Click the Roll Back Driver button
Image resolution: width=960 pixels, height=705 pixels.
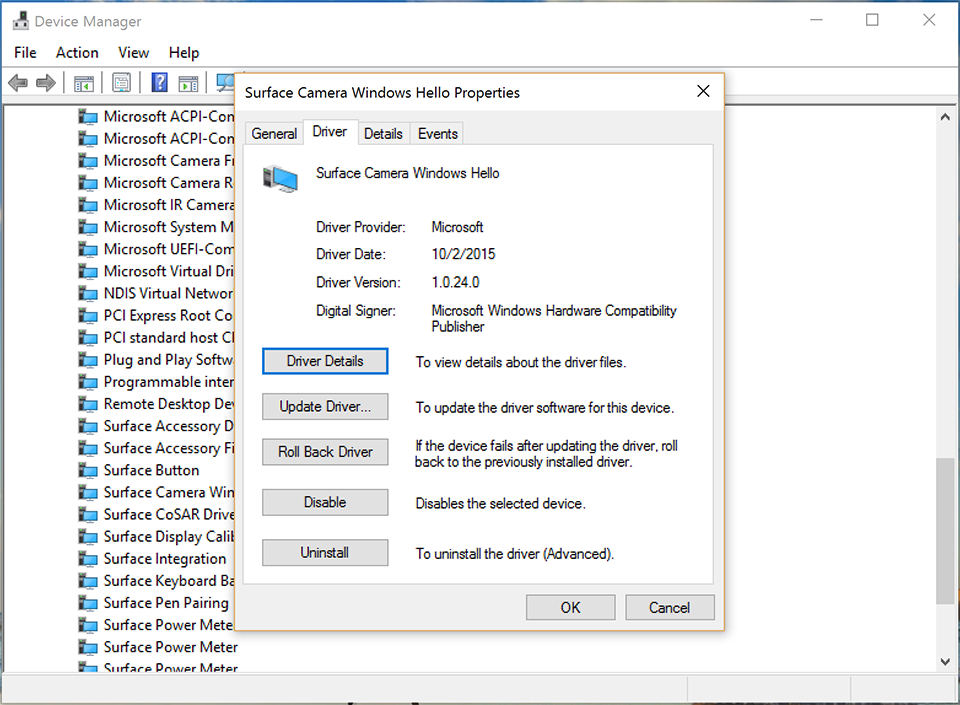coord(325,452)
